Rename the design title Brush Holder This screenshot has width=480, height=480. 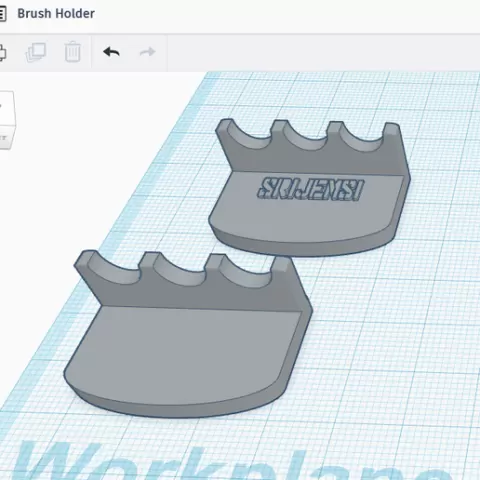pyautogui.click(x=56, y=14)
